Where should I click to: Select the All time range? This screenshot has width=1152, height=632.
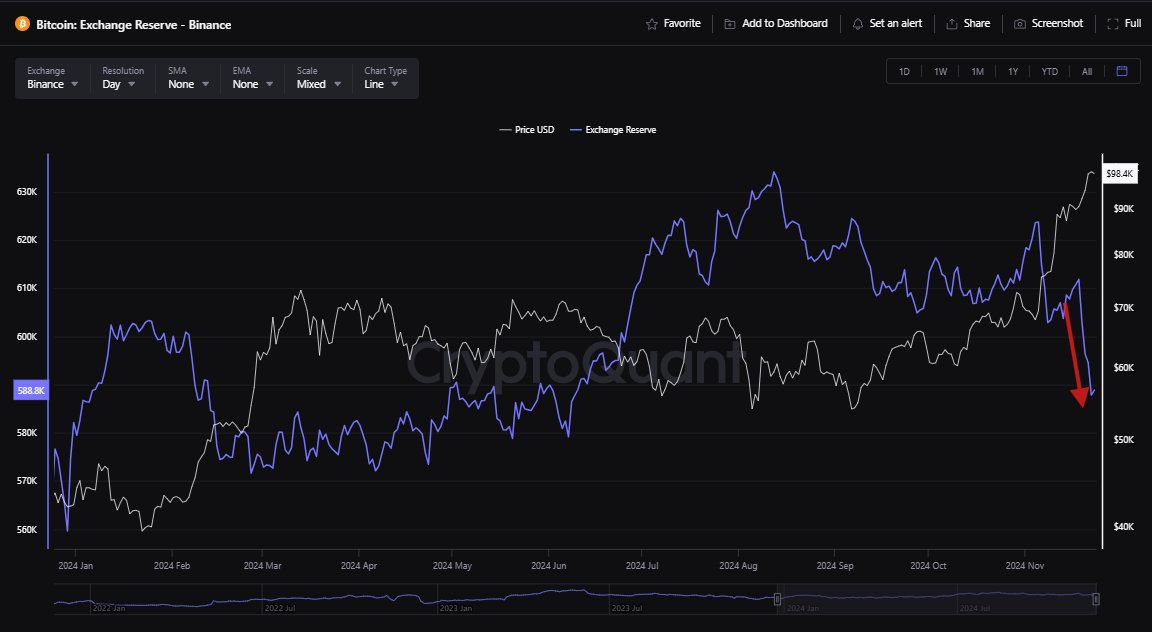click(1087, 72)
